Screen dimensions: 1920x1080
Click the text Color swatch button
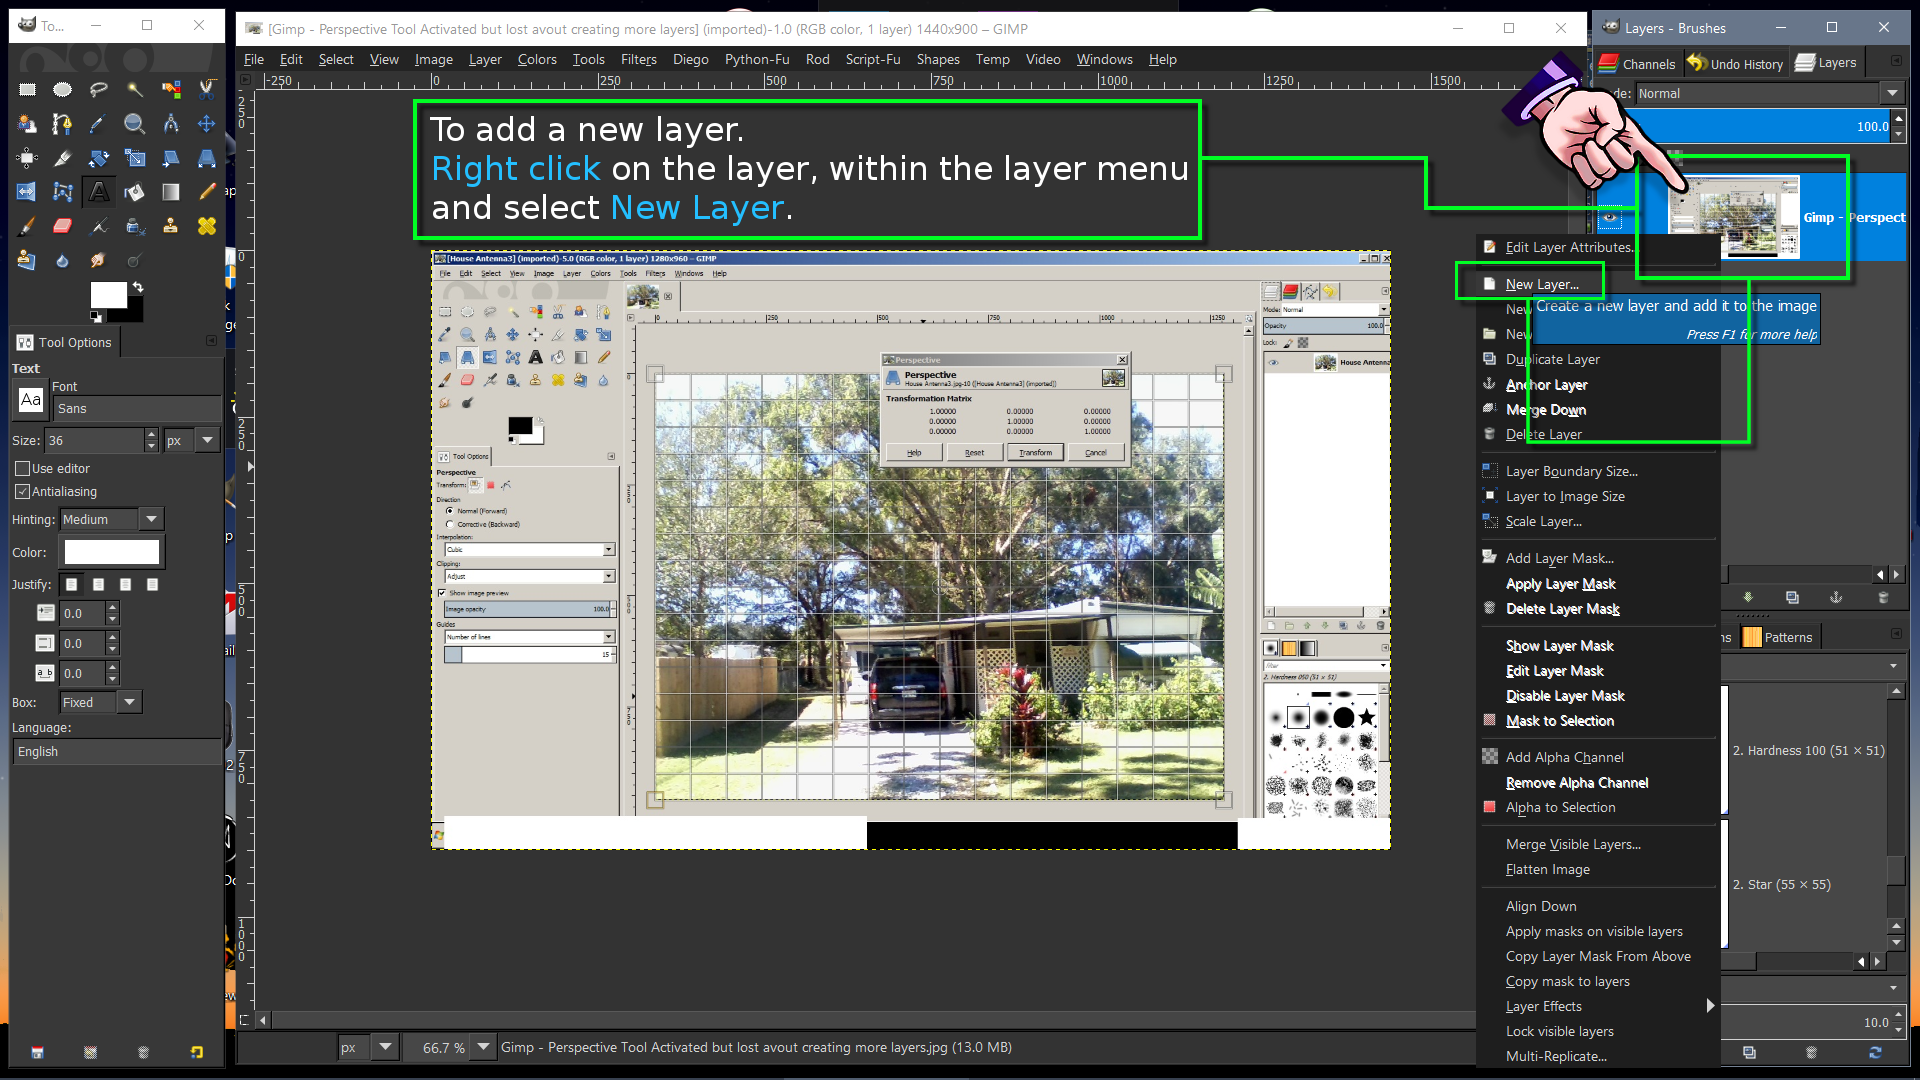point(112,552)
